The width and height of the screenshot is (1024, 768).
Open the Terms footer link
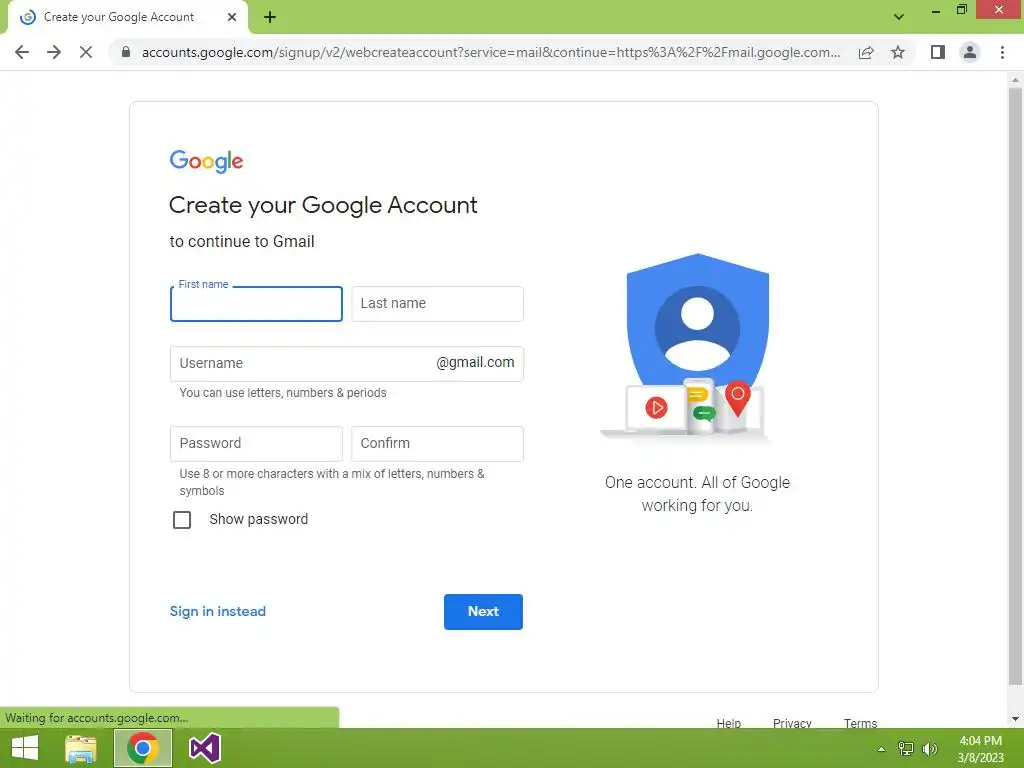tap(861, 722)
